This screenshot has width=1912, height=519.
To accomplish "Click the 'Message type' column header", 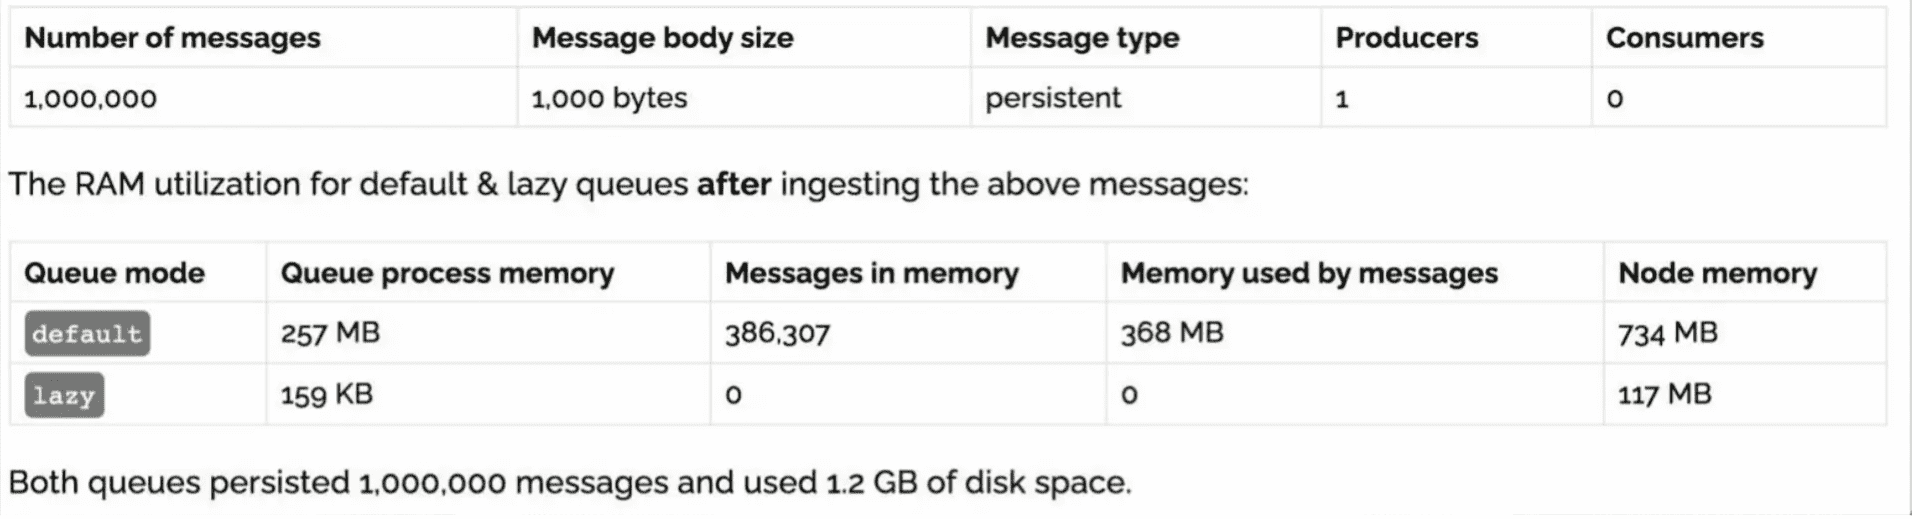I will [x=1082, y=38].
